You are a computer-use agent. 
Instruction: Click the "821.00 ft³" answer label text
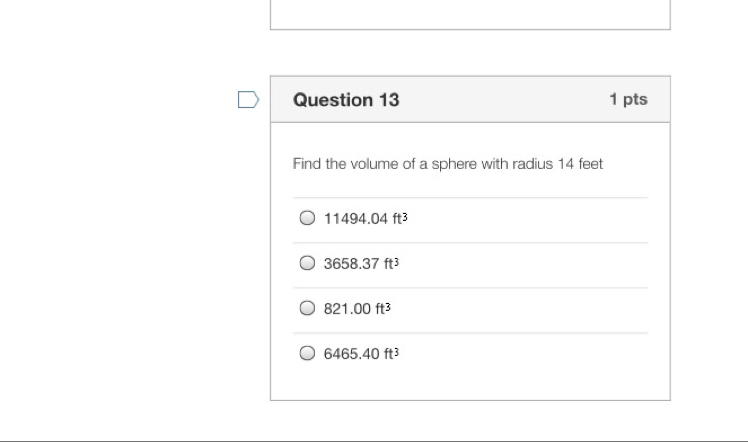[357, 309]
